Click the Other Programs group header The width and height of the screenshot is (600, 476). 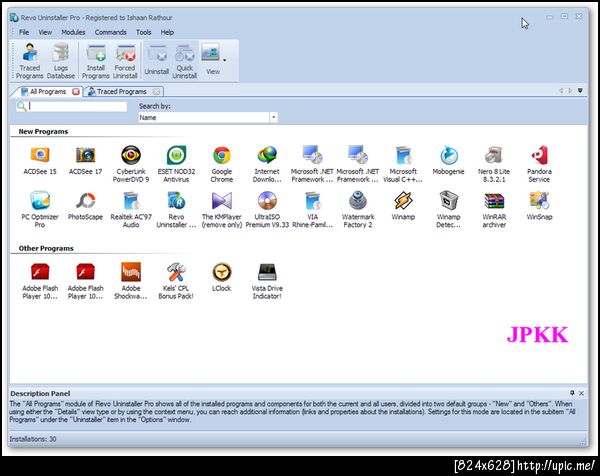click(46, 248)
